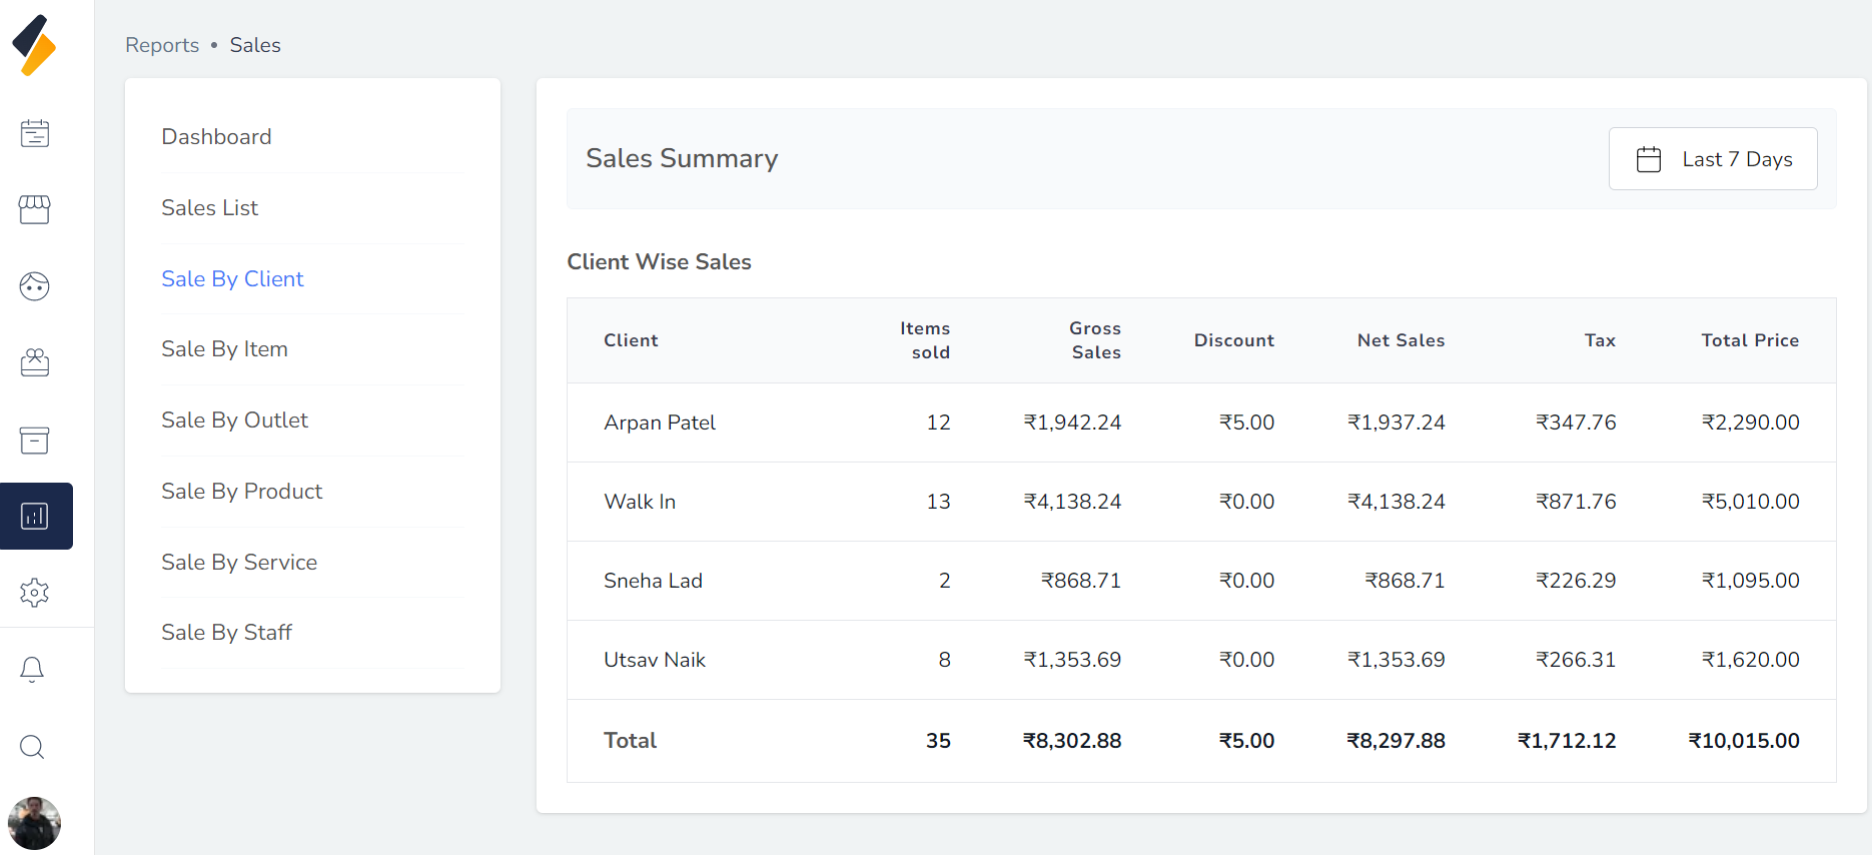Expand the Last 7 Days date filter
This screenshot has height=855, width=1872.
point(1712,159)
